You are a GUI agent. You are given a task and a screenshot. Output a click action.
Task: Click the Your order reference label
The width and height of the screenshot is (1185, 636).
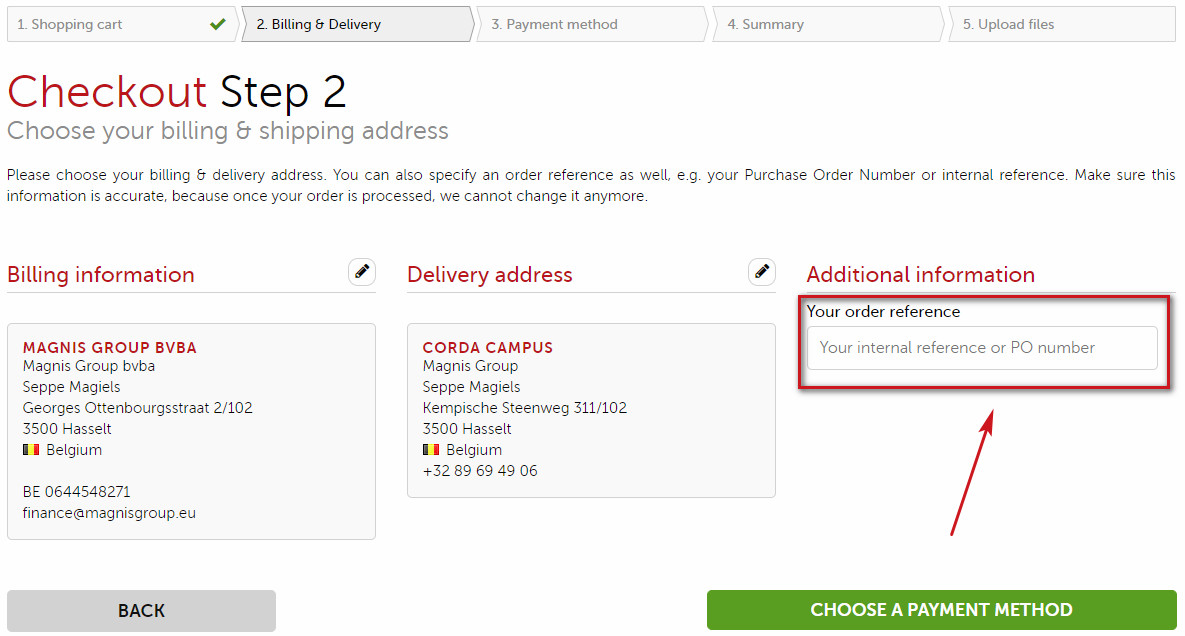[x=883, y=311]
